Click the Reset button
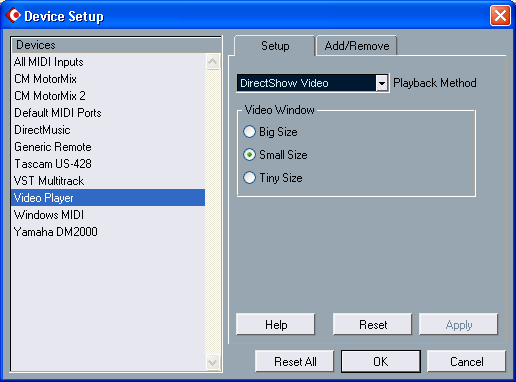Viewport: 516px width, 382px height. pyautogui.click(x=373, y=324)
